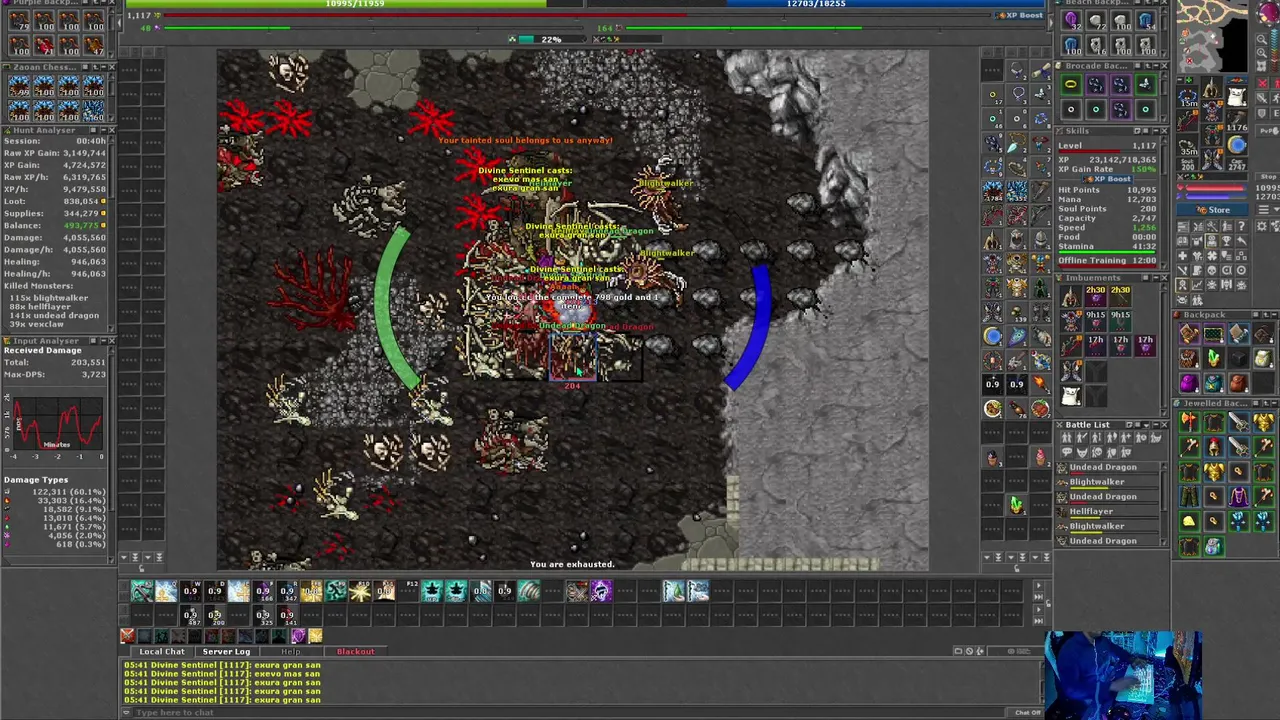Click the Offline Training row in Skills
The image size is (1280, 720).
(1108, 260)
